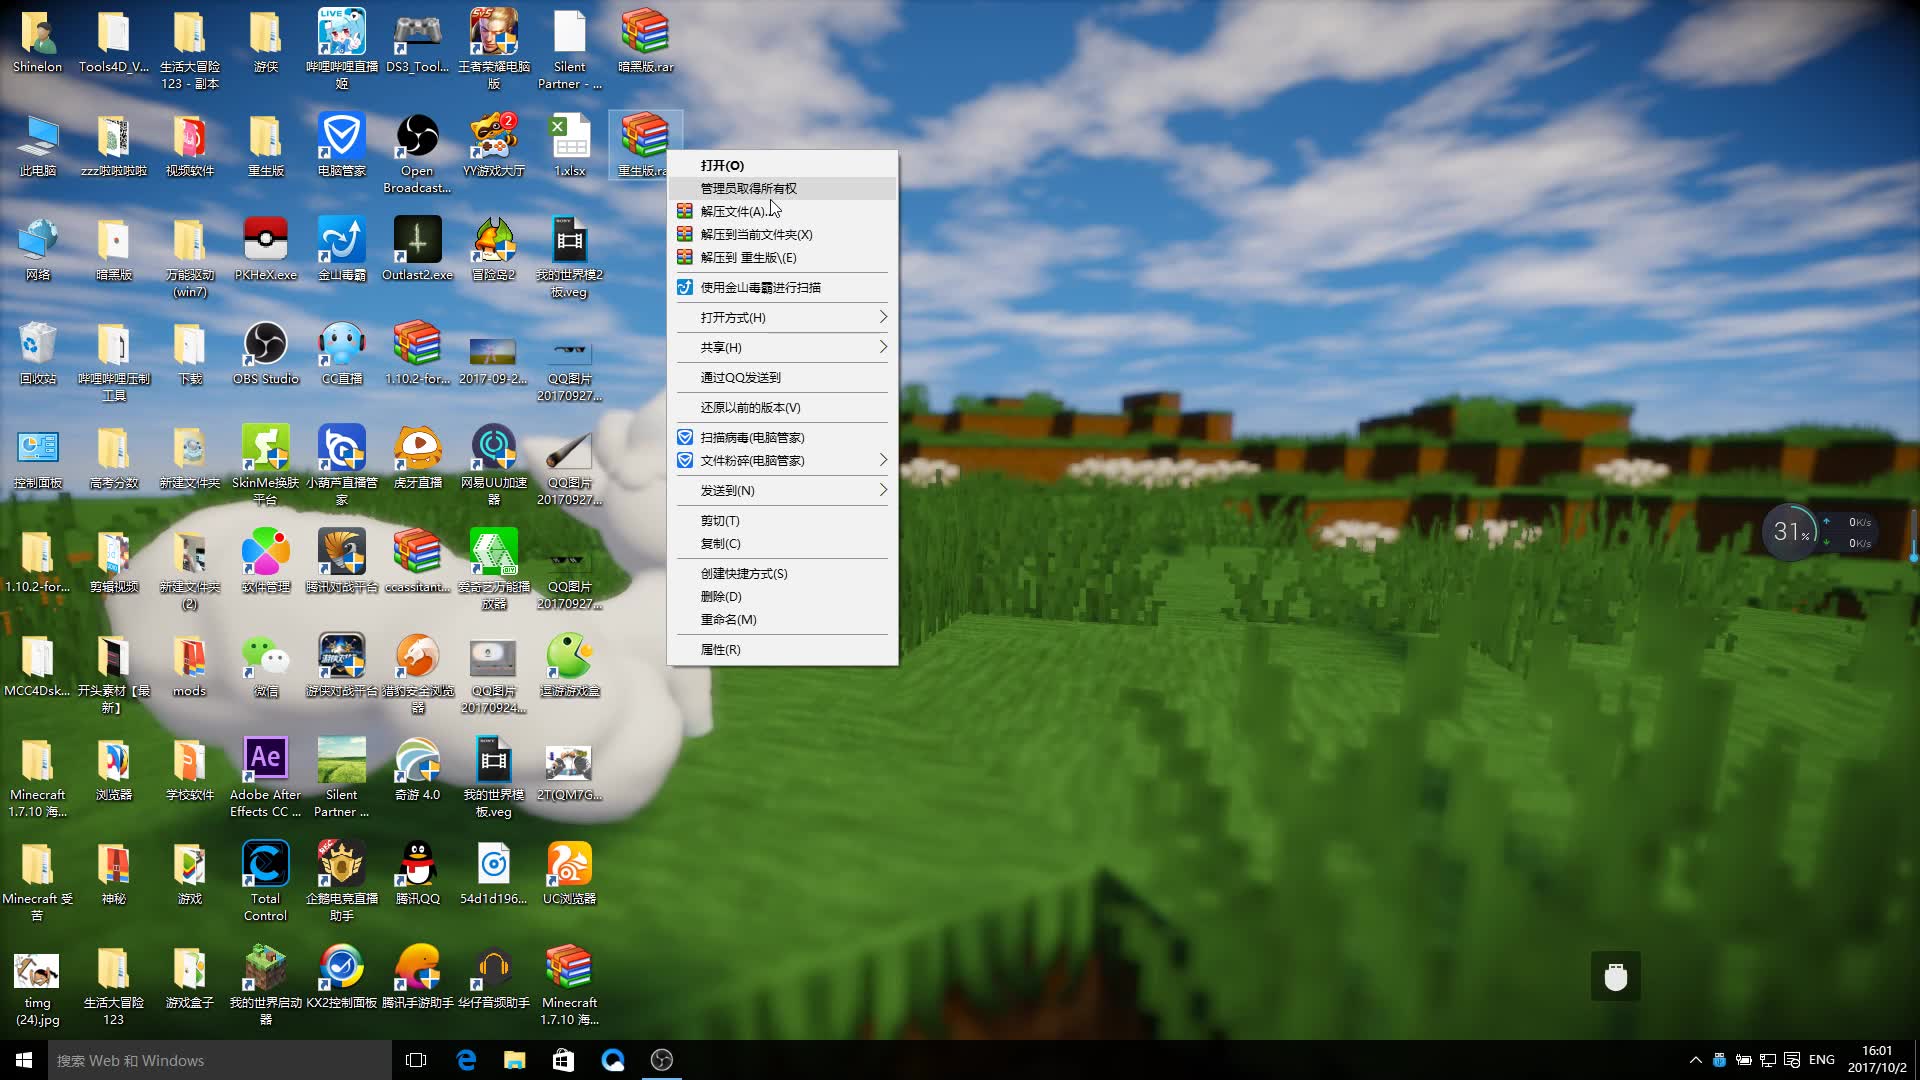Choose 打开(O) in the context menu
Viewport: 1920px width, 1080px height.
pos(782,165)
